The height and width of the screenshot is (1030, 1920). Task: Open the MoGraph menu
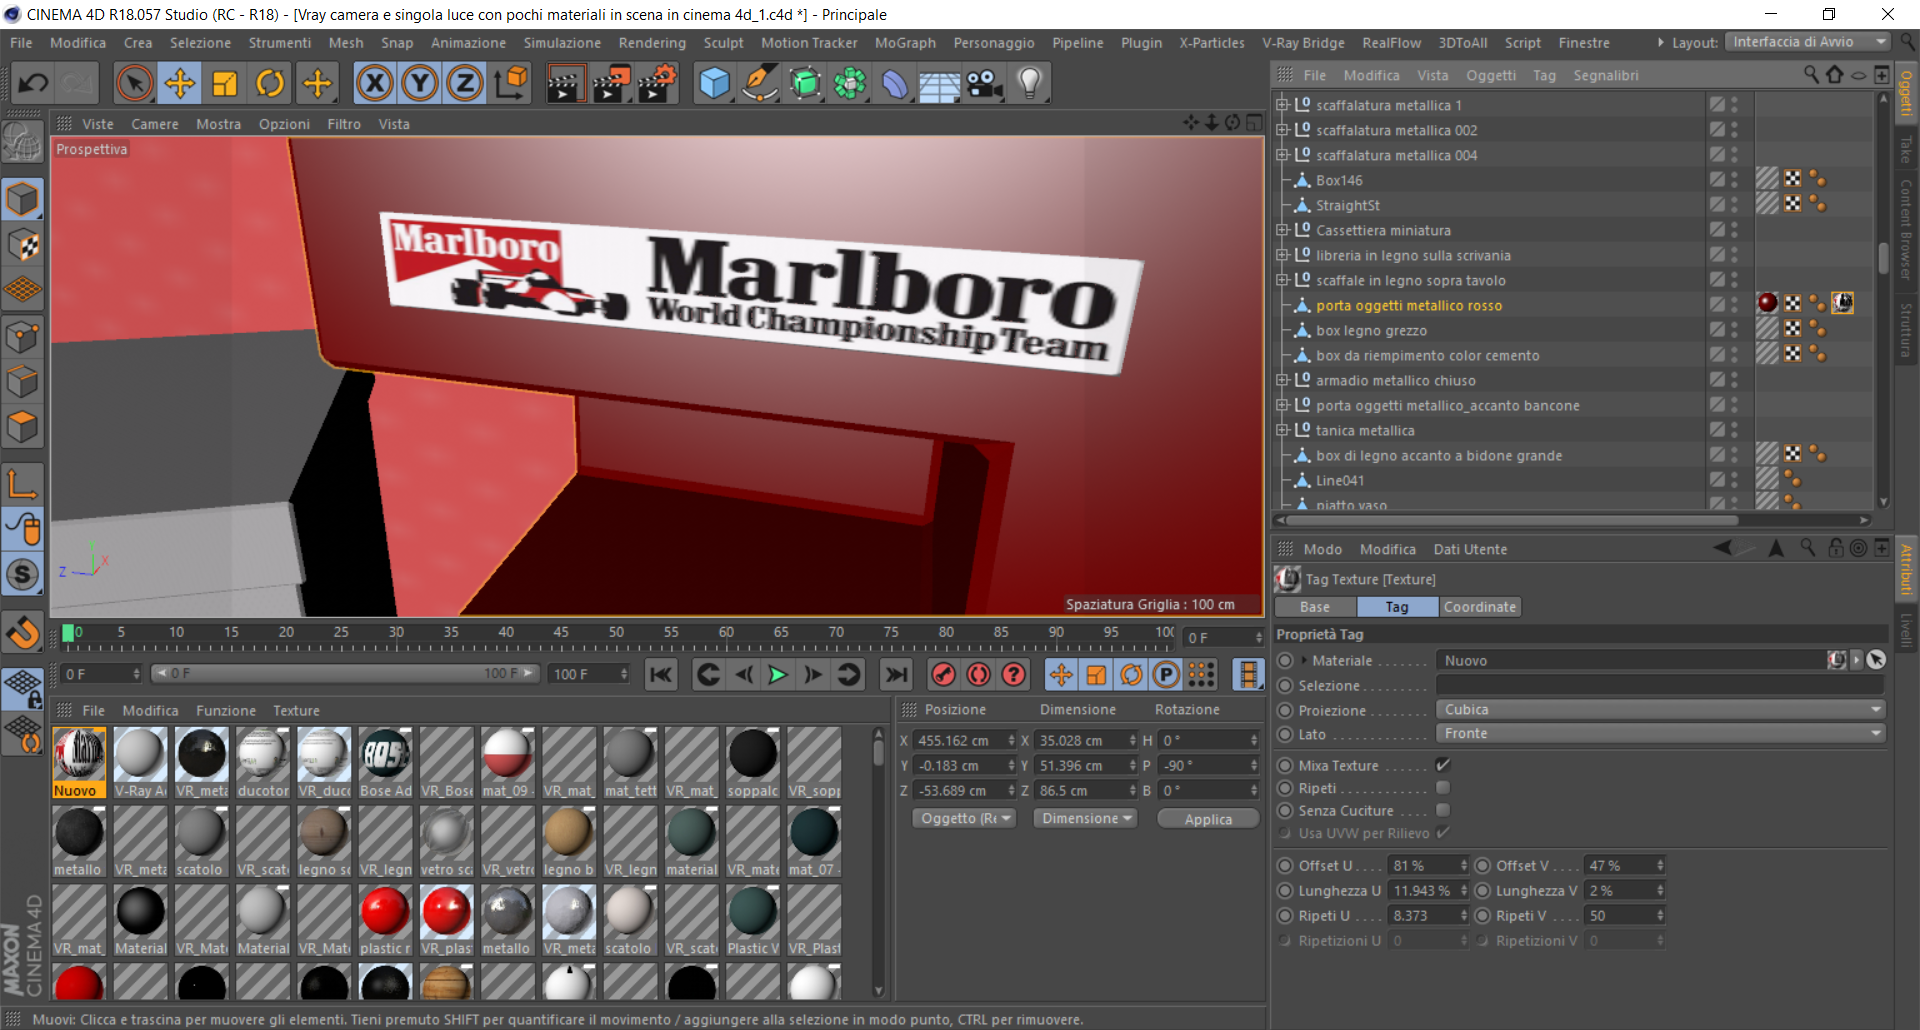[905, 43]
